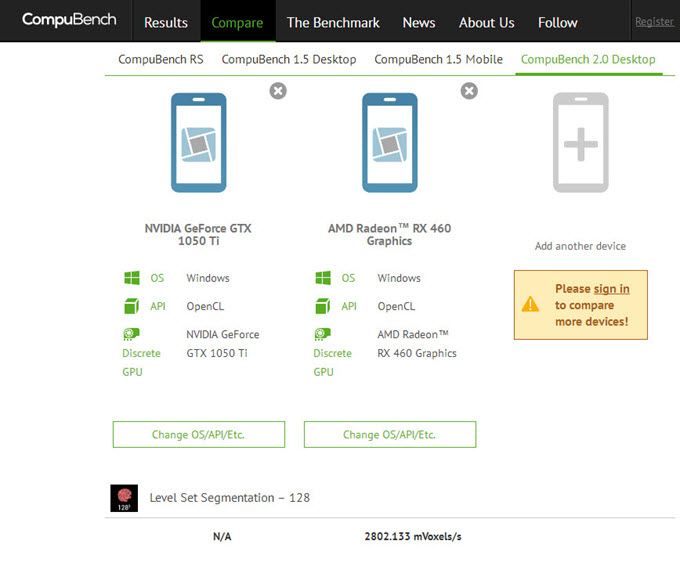This screenshot has height=565, width=680.
Task: Click the Discrete GPU label under NVIDIA
Action: (x=141, y=363)
